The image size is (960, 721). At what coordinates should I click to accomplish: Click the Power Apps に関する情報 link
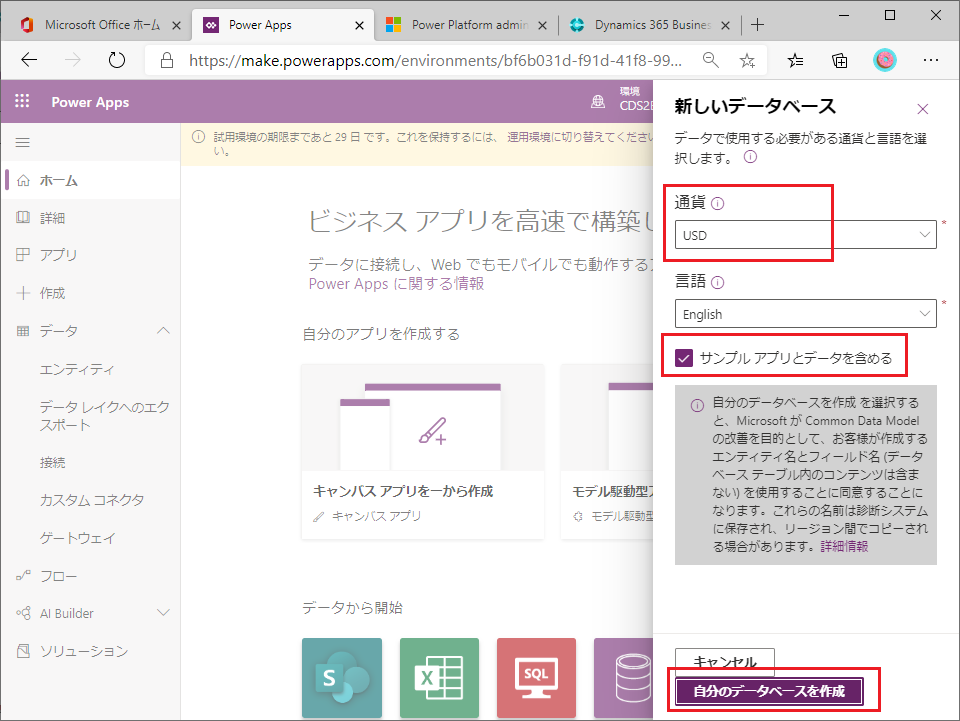click(x=396, y=283)
